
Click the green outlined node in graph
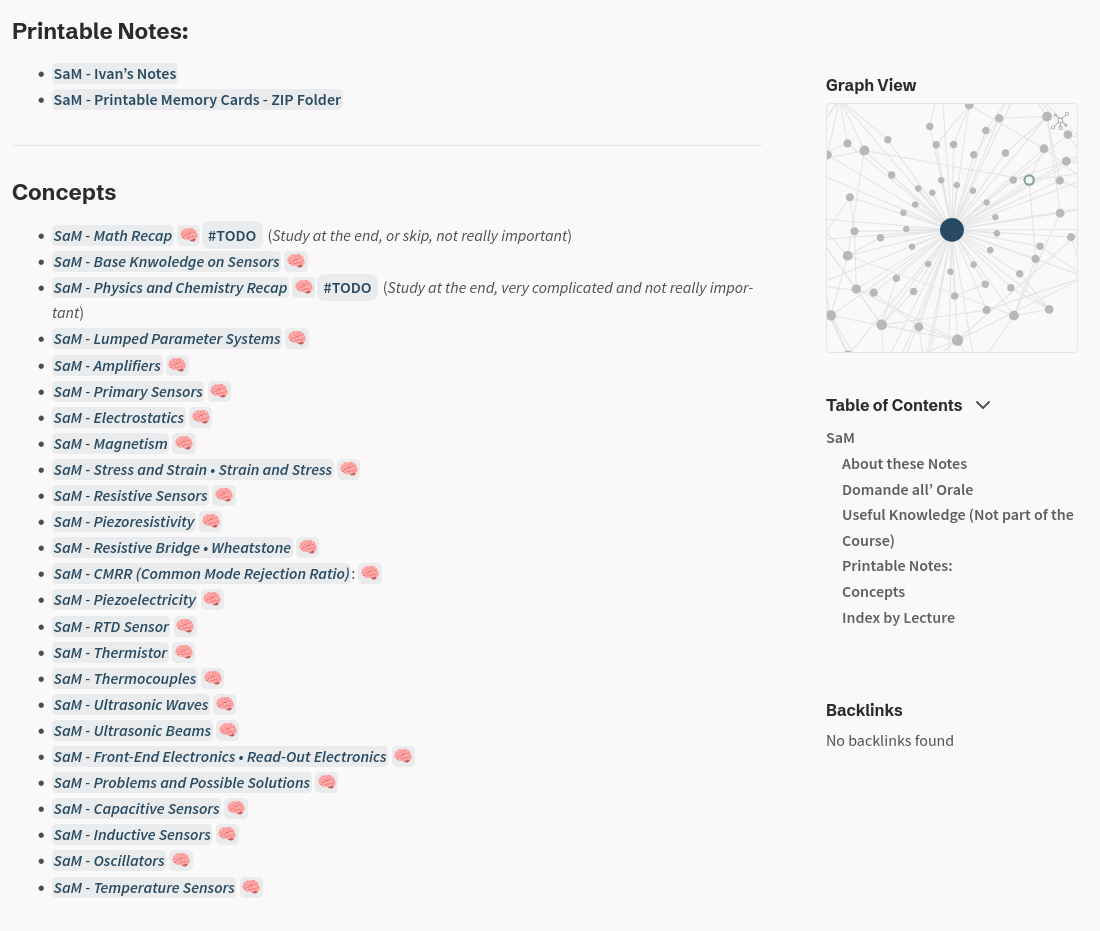1029,180
